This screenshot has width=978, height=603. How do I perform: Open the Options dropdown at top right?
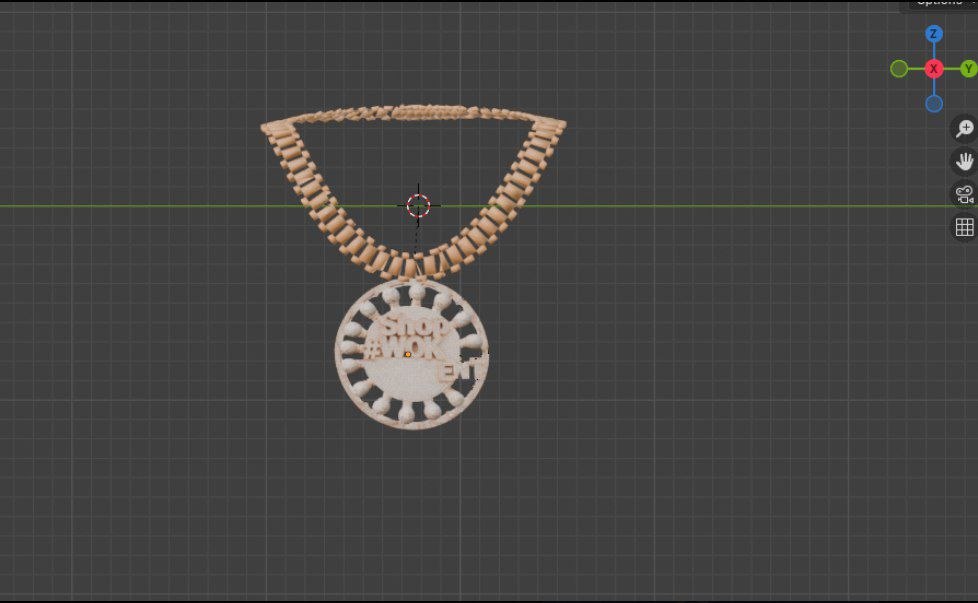point(942,3)
